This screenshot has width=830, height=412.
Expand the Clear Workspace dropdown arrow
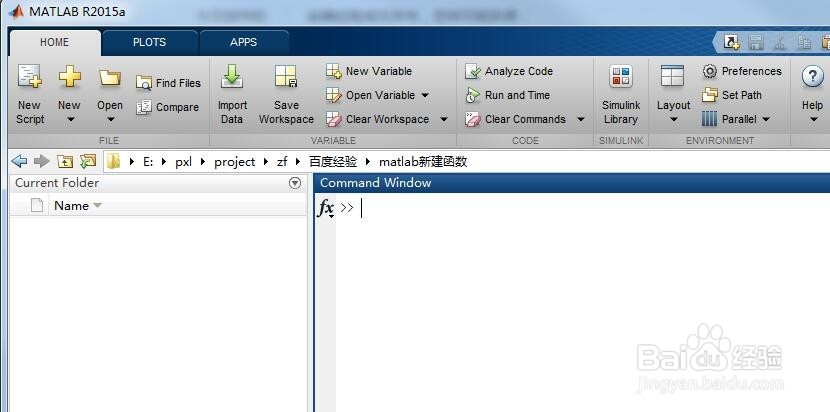tap(444, 120)
